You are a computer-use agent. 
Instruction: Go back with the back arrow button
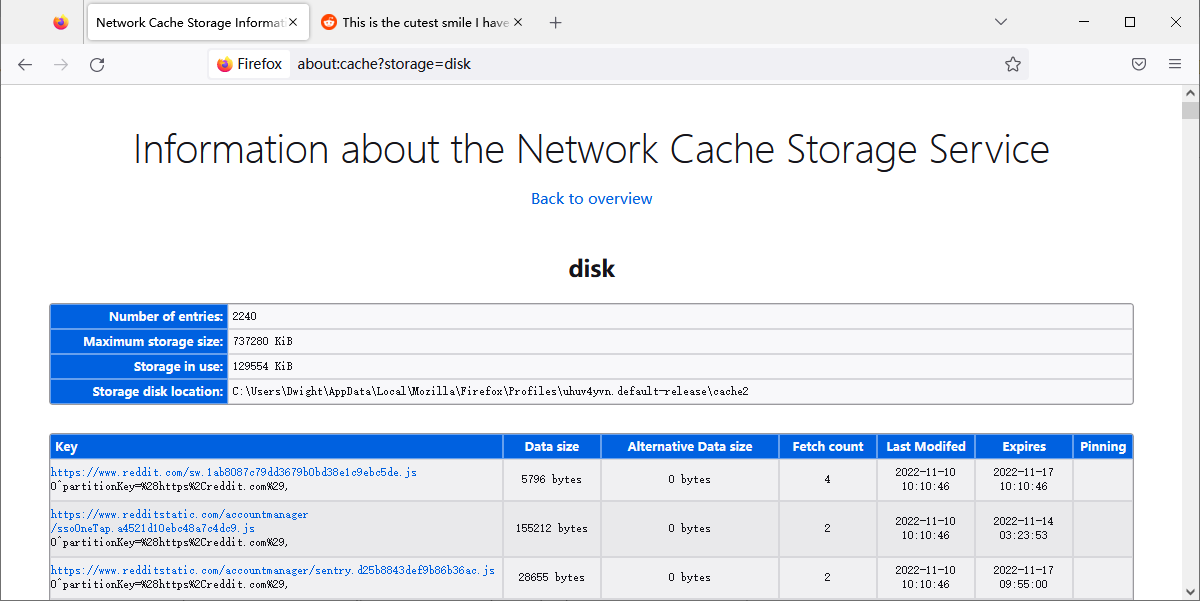[x=25, y=64]
